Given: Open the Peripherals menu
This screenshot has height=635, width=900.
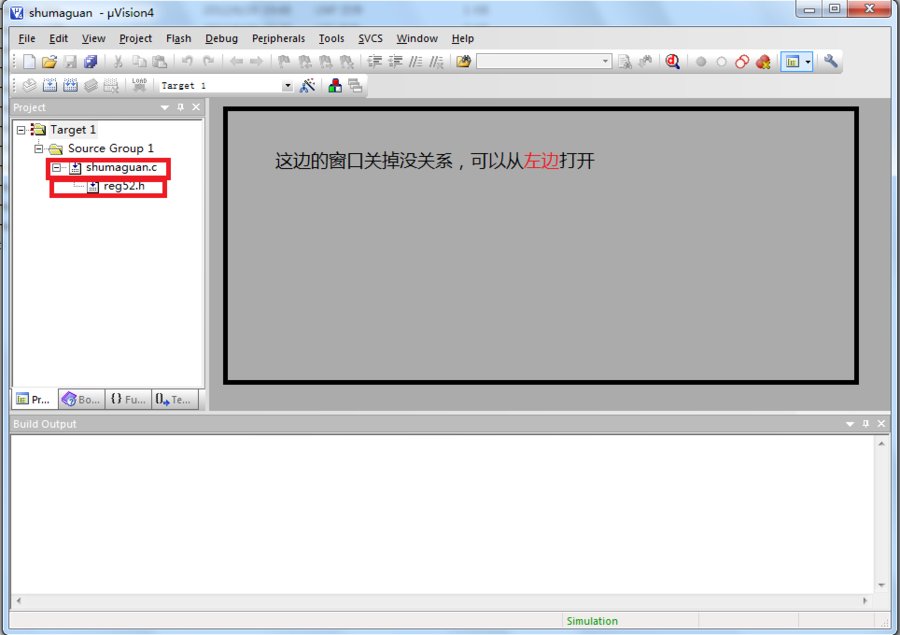Looking at the screenshot, I should coord(278,38).
